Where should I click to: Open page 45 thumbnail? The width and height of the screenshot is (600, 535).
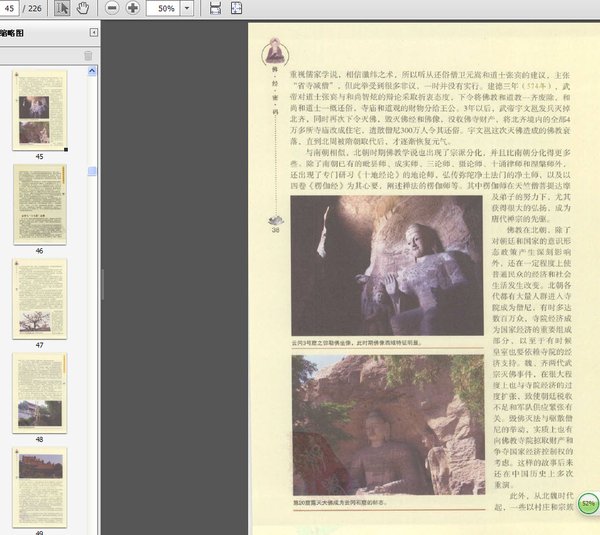[x=39, y=109]
